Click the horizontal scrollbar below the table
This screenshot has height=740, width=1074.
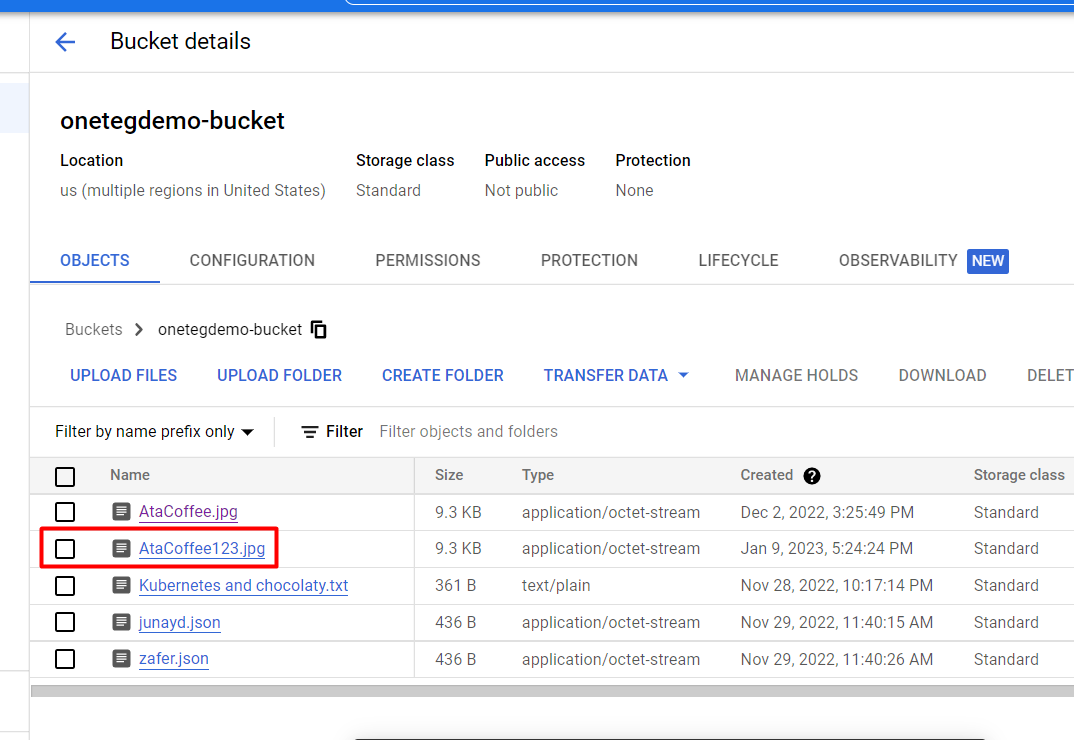[x=550, y=690]
